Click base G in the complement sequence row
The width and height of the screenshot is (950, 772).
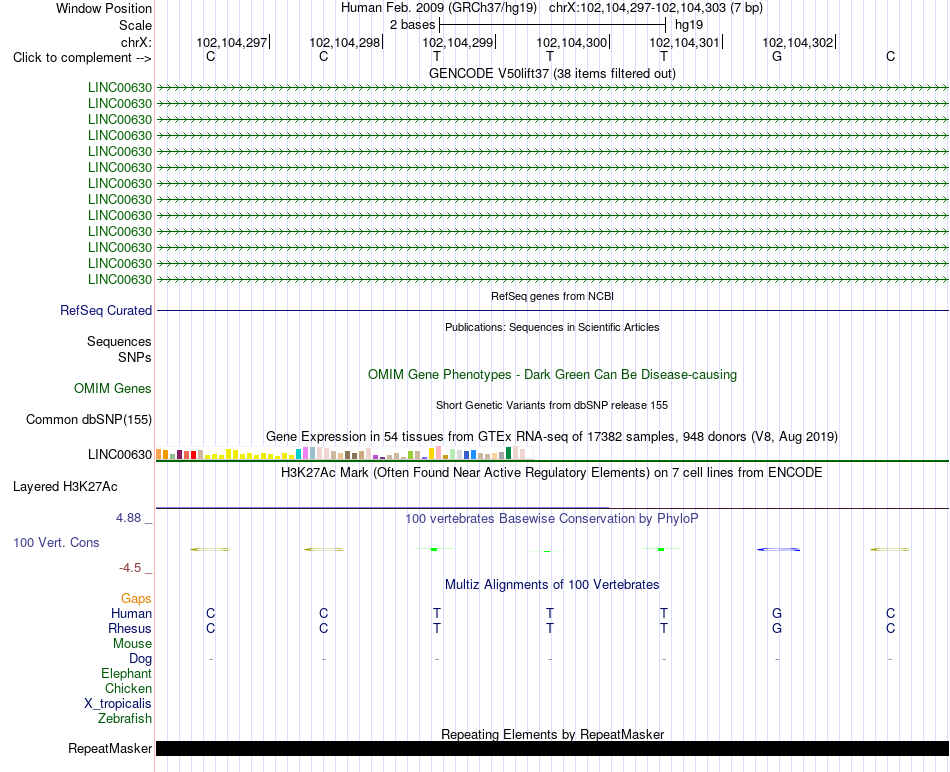click(x=777, y=56)
